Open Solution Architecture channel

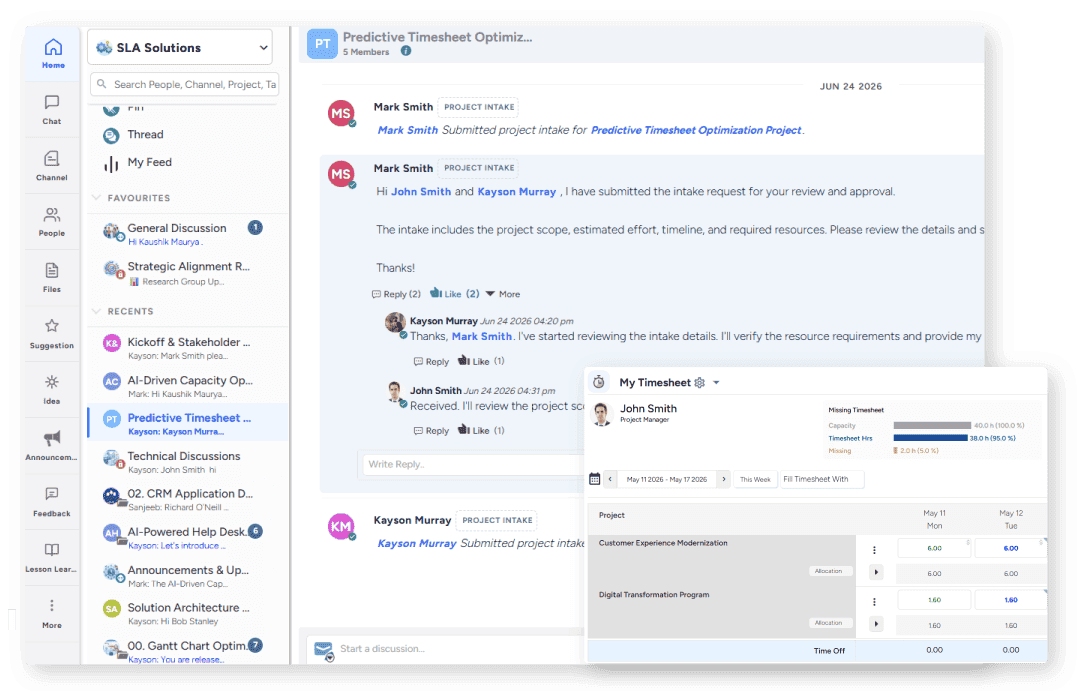pyautogui.click(x=188, y=613)
